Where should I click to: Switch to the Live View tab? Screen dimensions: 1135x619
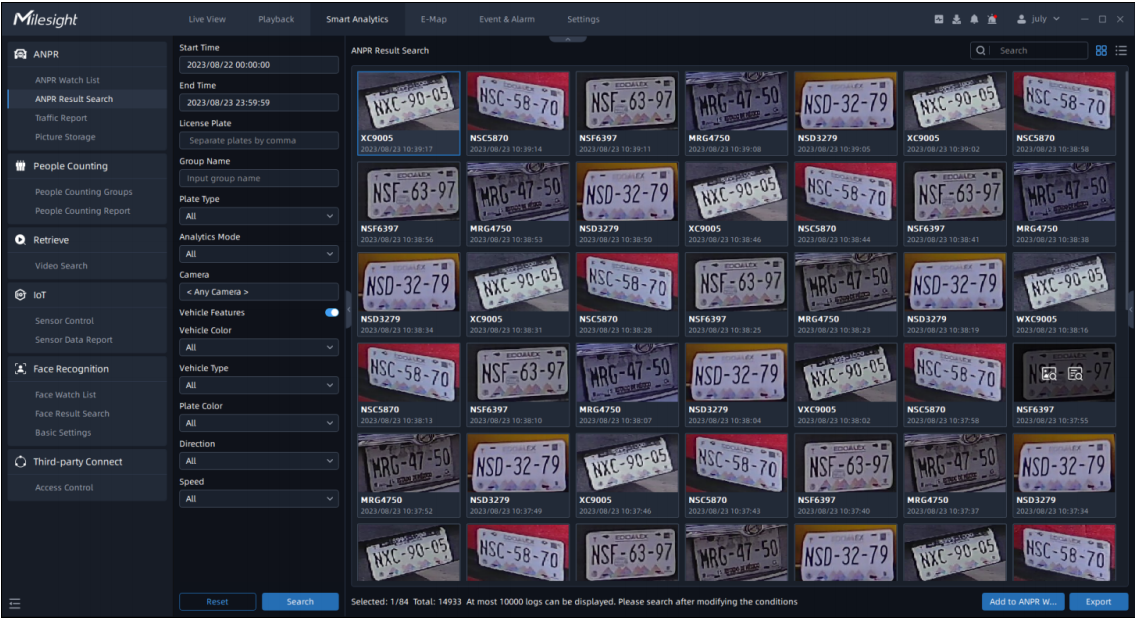(207, 20)
